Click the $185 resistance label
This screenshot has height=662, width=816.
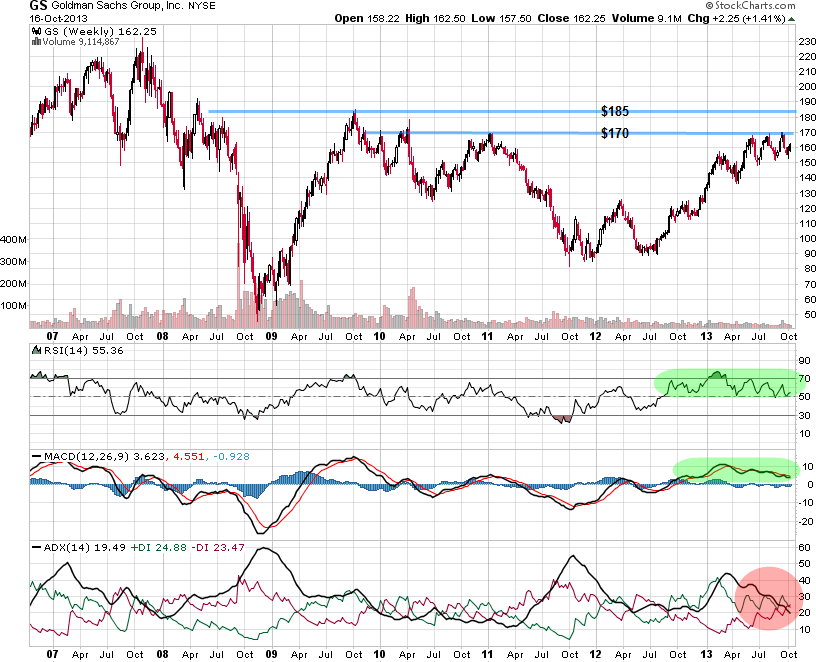[615, 111]
